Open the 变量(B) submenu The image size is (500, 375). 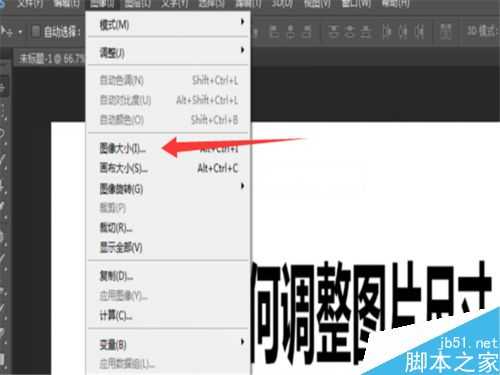click(168, 345)
